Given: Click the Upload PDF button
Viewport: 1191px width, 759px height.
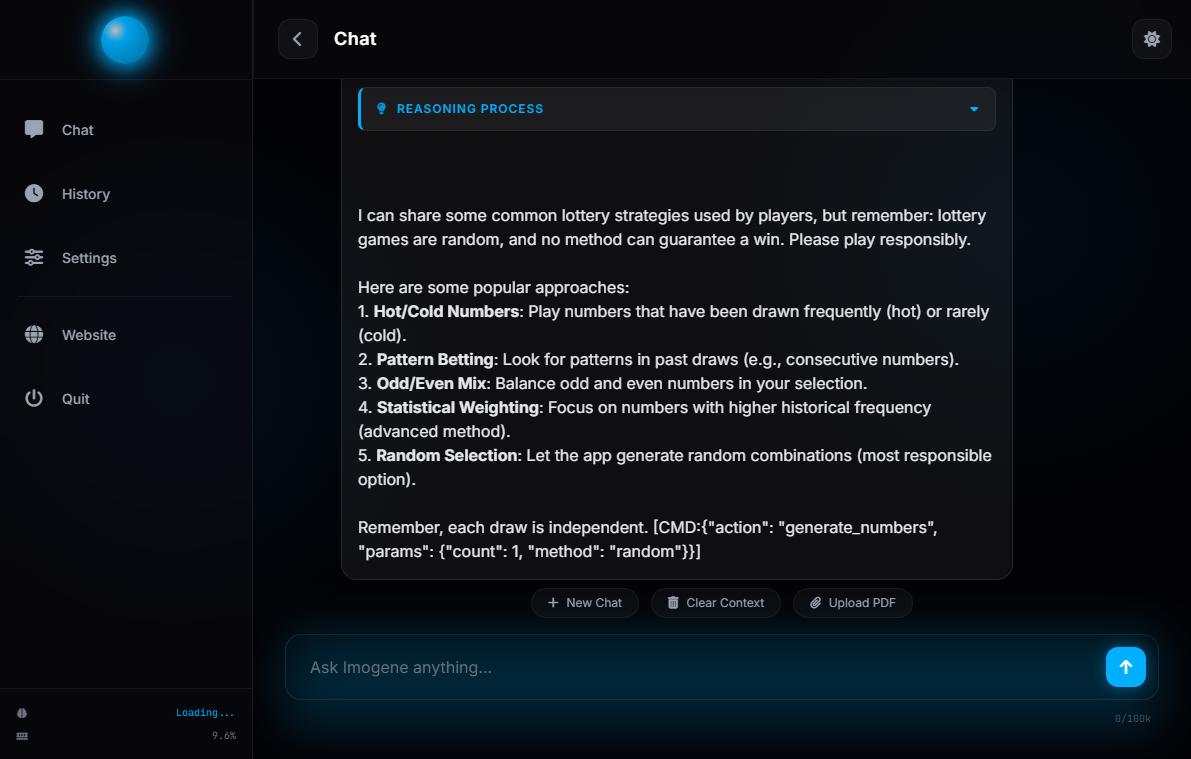Looking at the screenshot, I should tap(853, 603).
